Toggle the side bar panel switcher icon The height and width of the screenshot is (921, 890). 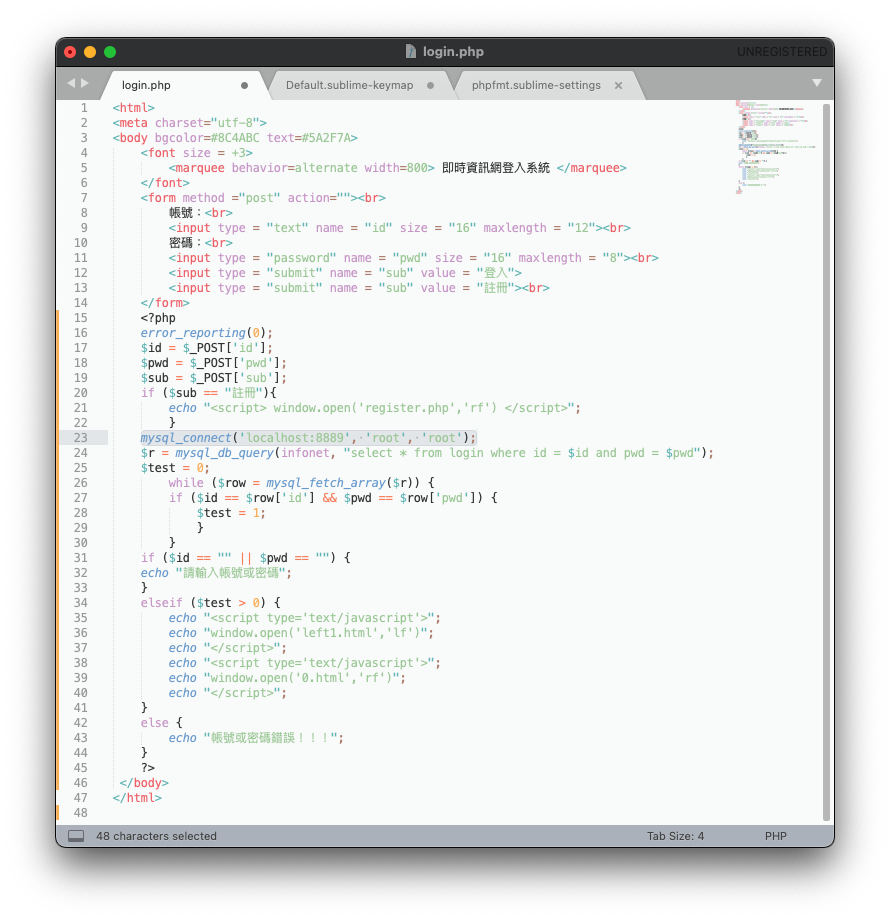click(x=76, y=836)
